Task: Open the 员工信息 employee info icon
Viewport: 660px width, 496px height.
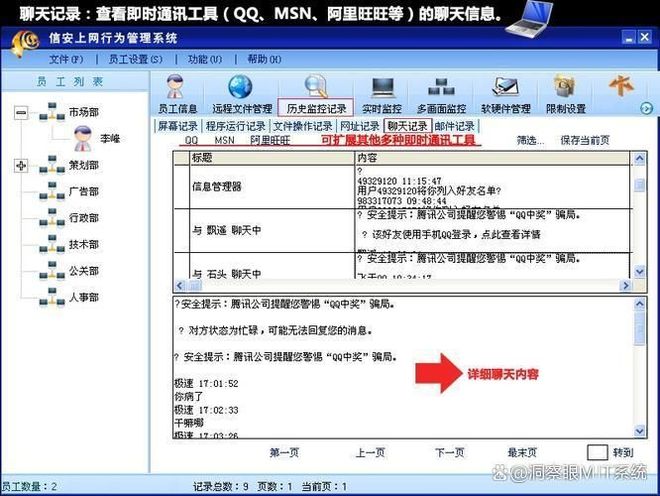Action: pos(176,86)
